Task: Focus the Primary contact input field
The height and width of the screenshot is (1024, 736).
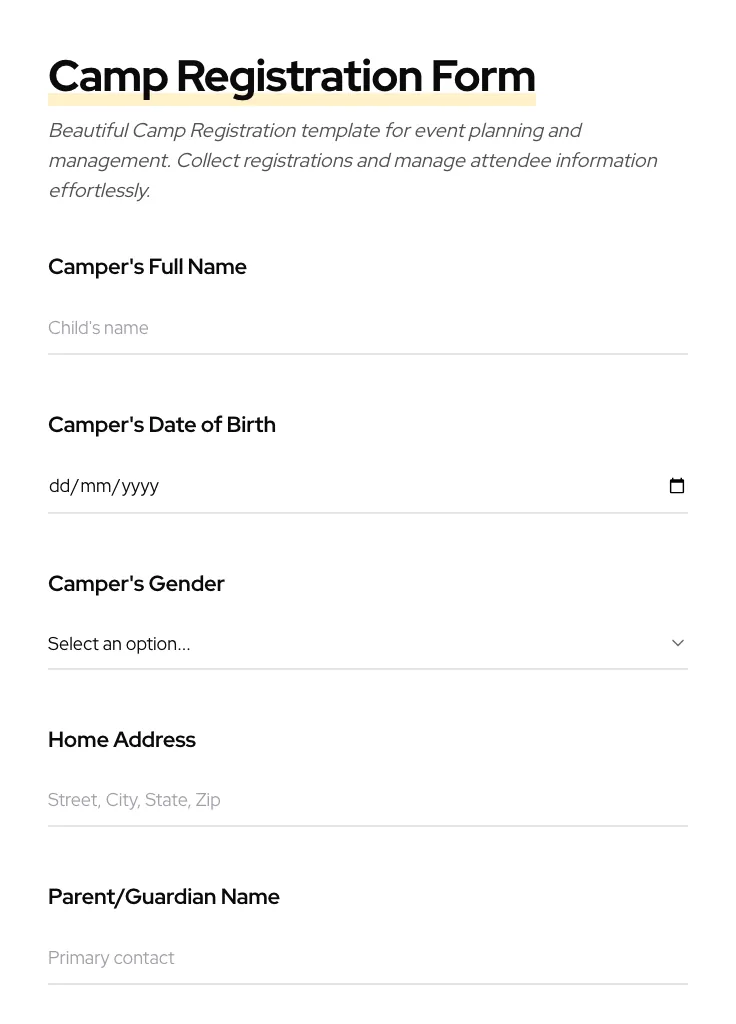Action: tap(367, 958)
